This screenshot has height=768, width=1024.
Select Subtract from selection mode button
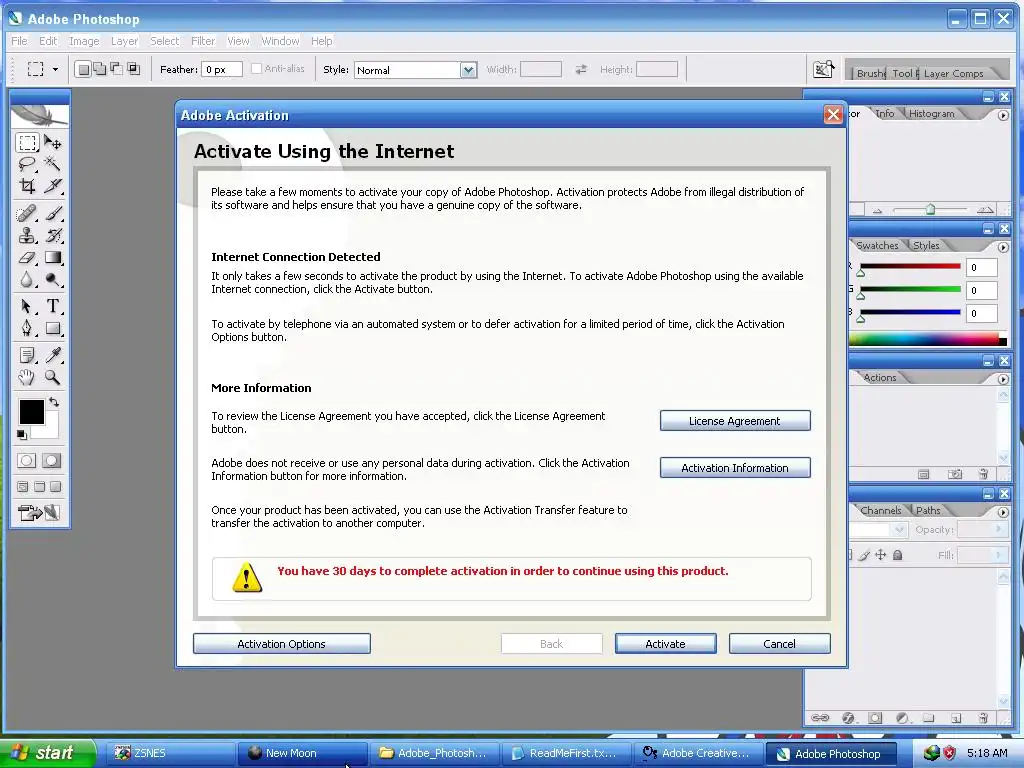[x=117, y=69]
